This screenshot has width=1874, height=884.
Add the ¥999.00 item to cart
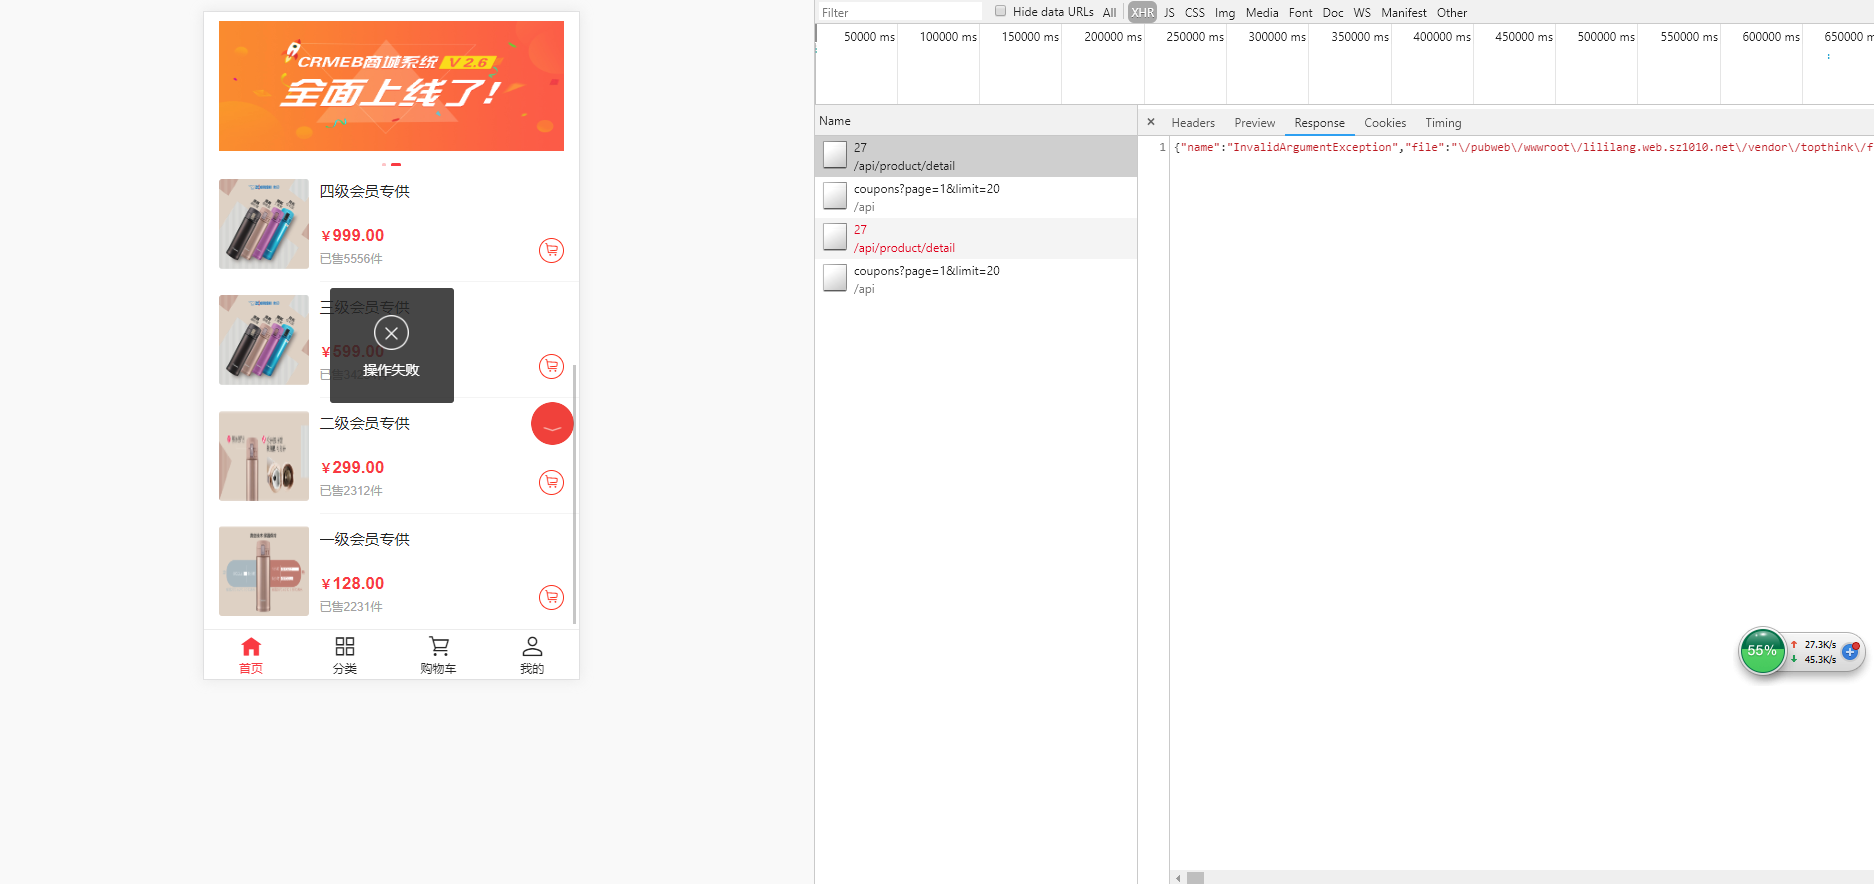[x=551, y=250]
